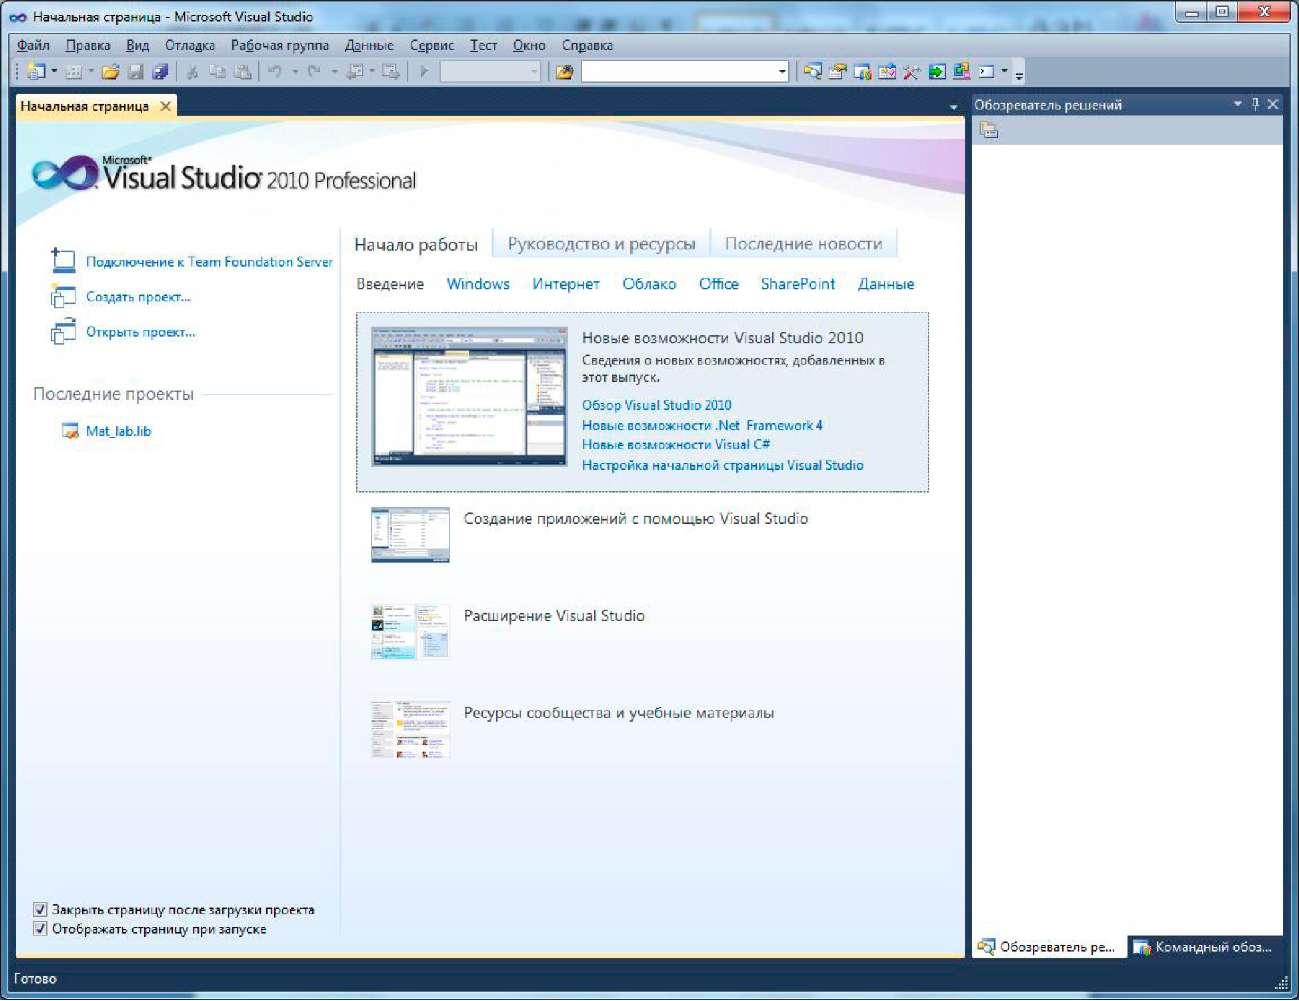Click the Save diskette icon
This screenshot has width=1299, height=1001.
pyautogui.click(x=136, y=71)
